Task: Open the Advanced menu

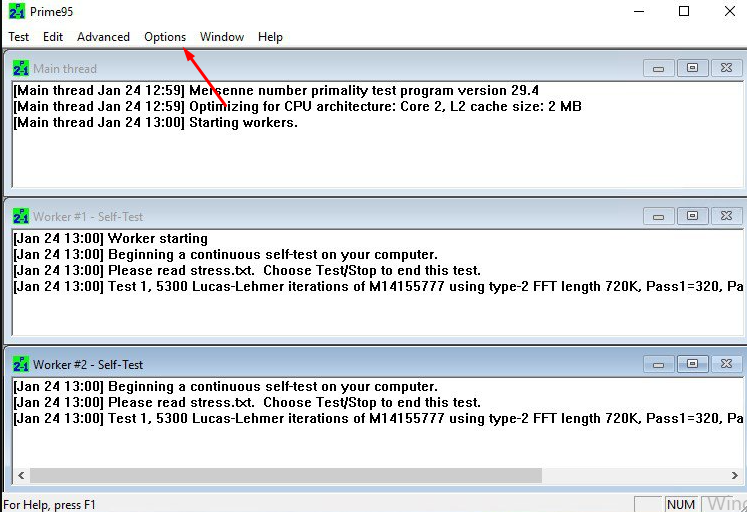Action: tap(103, 37)
